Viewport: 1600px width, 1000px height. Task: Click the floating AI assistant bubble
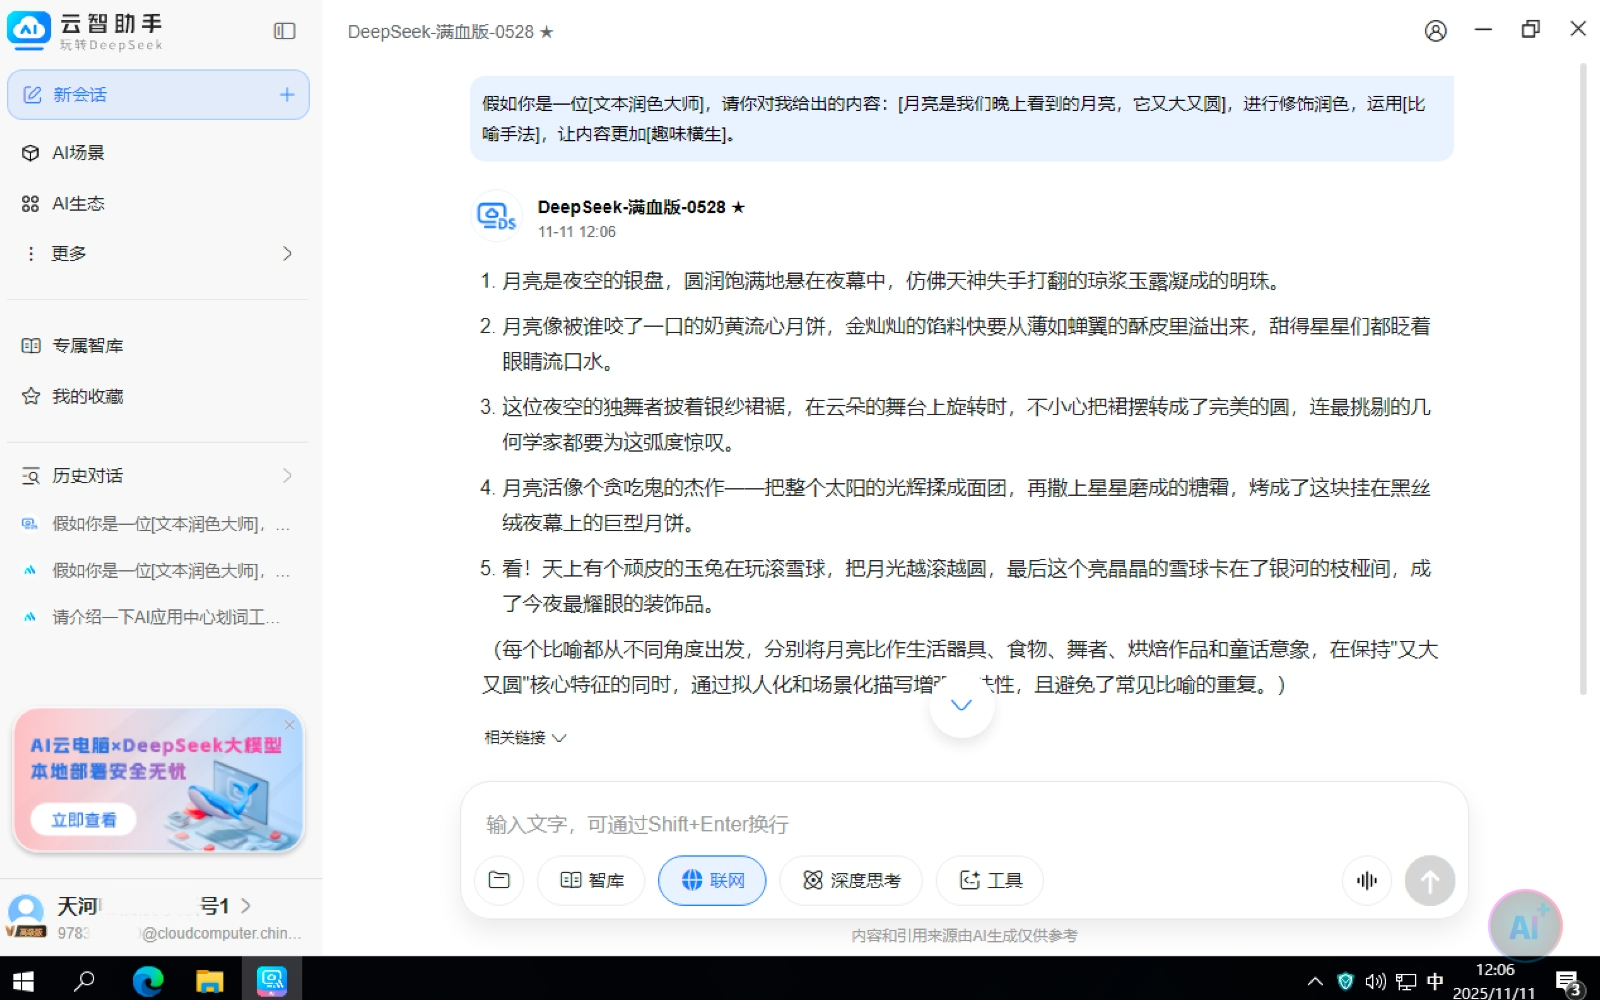1524,926
